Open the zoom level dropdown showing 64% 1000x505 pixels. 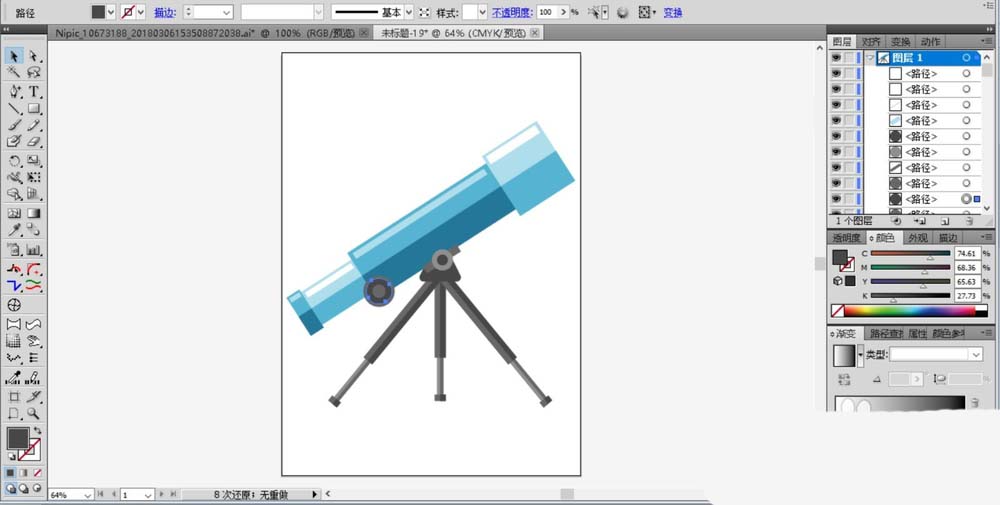[x=89, y=495]
